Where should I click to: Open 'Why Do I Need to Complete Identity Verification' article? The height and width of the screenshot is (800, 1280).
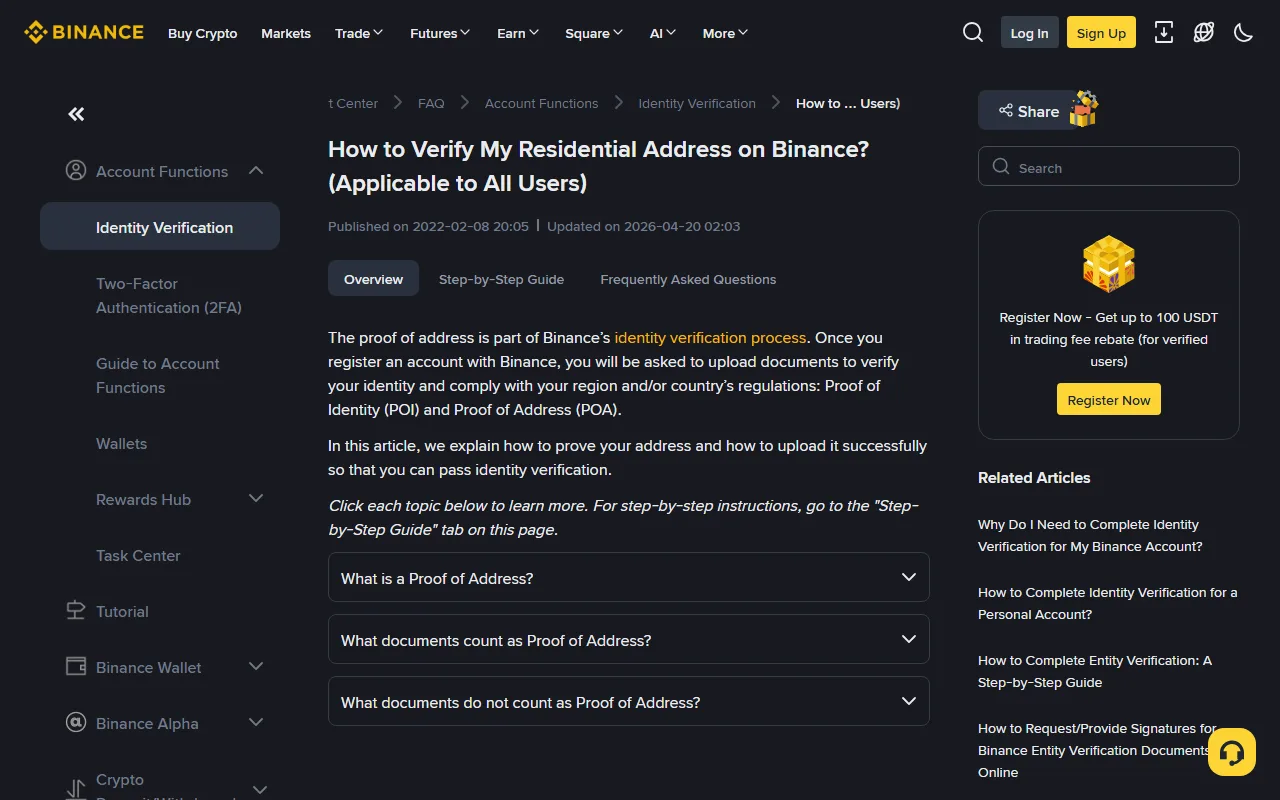point(1090,535)
